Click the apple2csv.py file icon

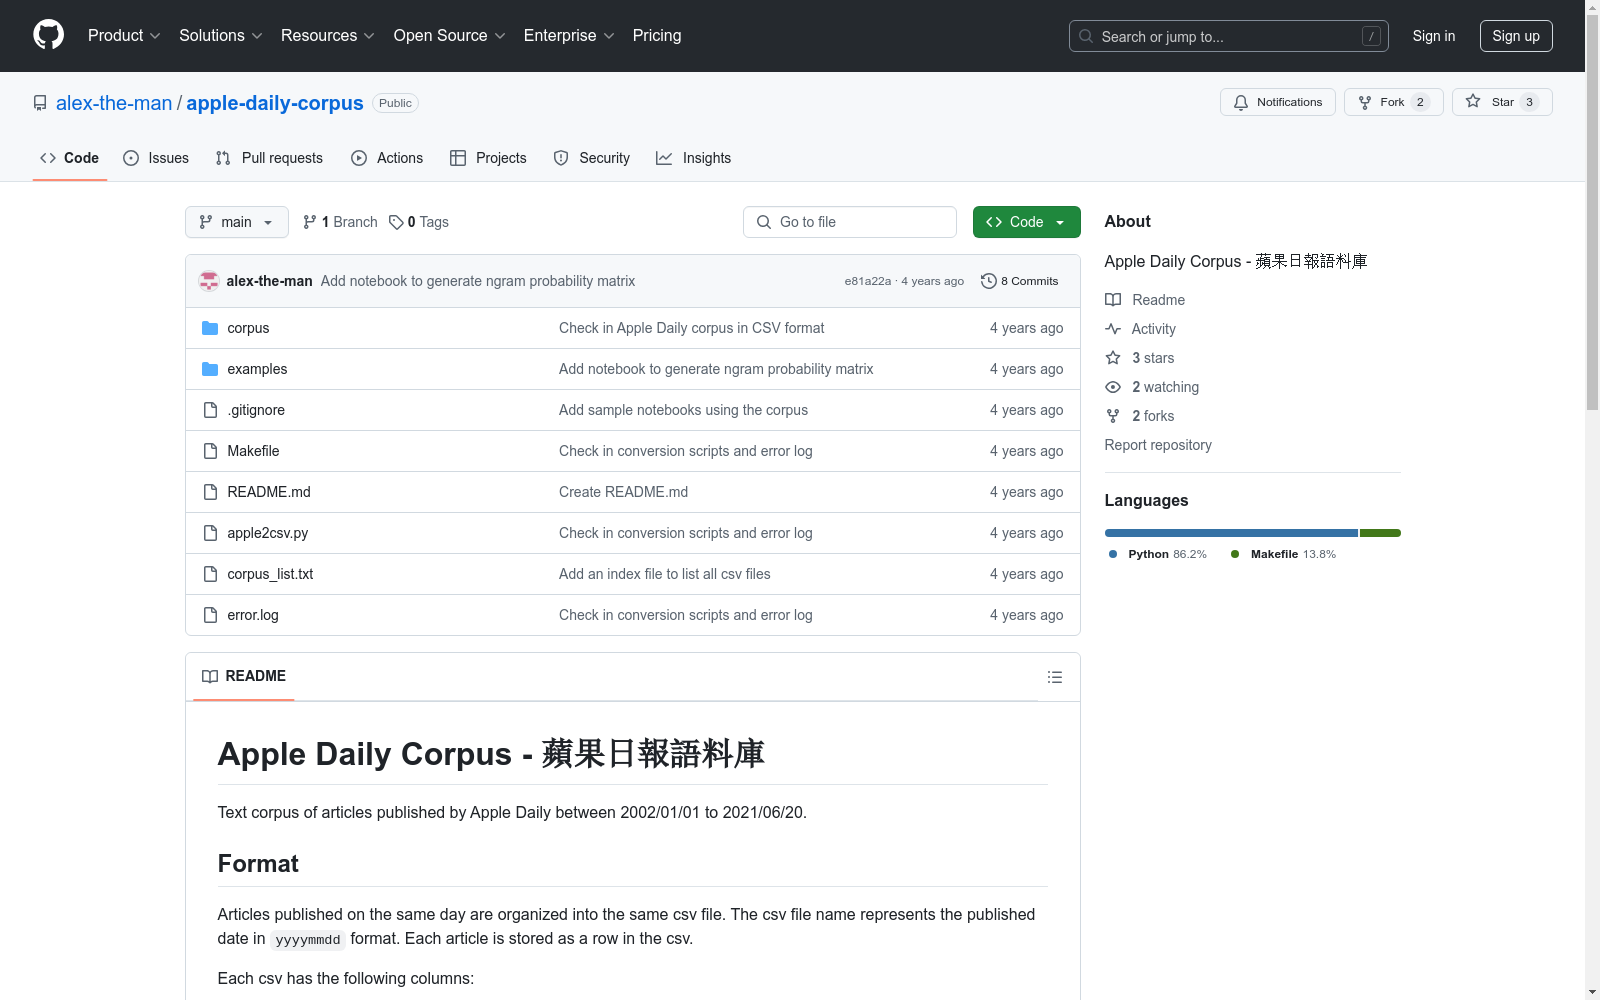coord(210,533)
